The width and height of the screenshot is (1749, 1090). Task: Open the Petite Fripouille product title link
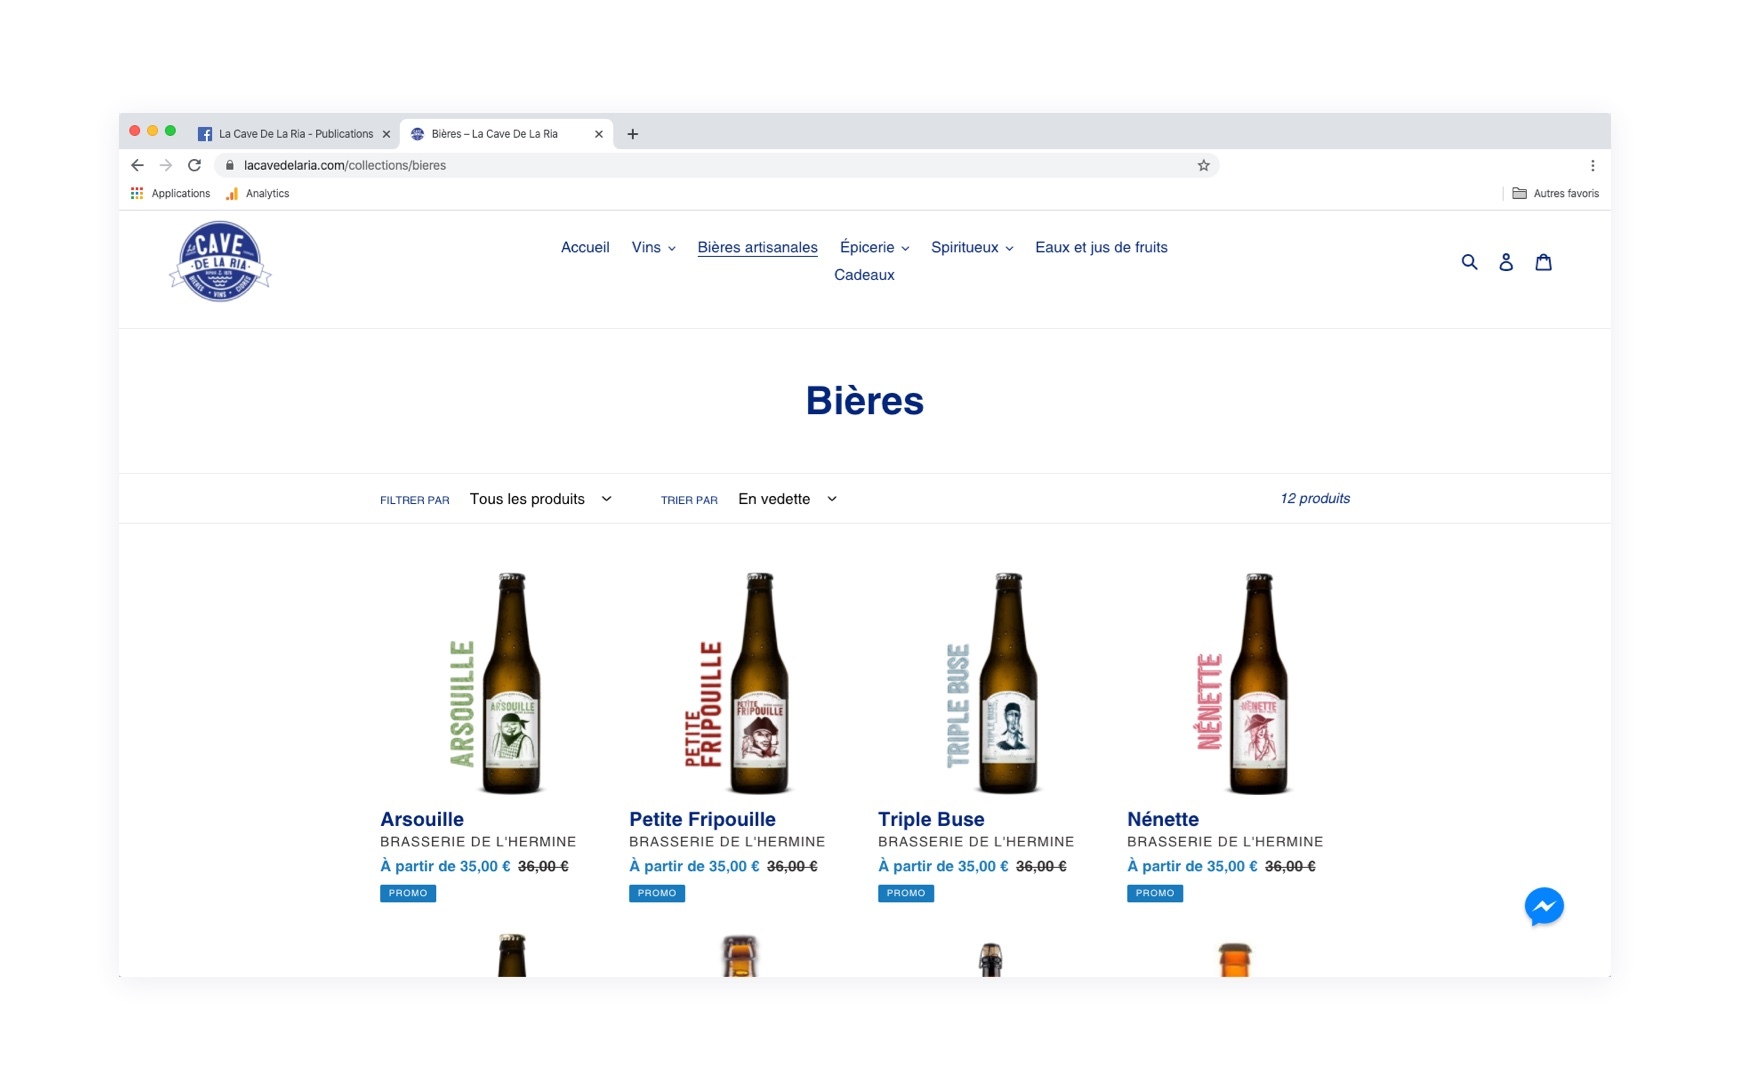pos(702,820)
